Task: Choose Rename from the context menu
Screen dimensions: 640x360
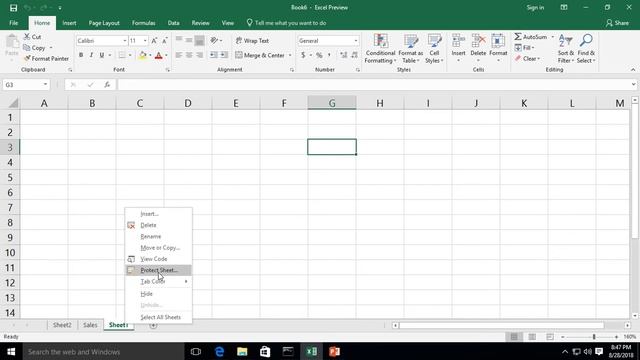Action: (158, 236)
